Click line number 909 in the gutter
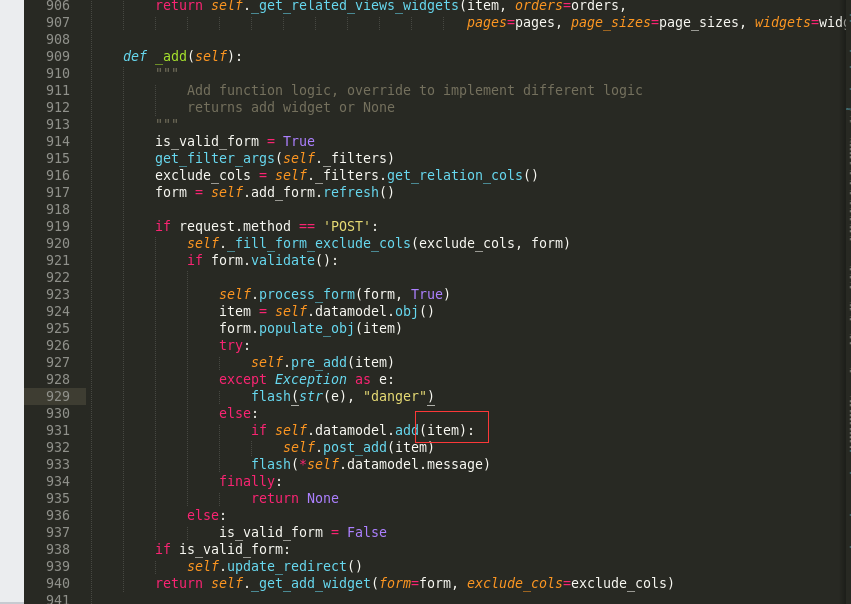This screenshot has height=604, width=851. pos(57,56)
